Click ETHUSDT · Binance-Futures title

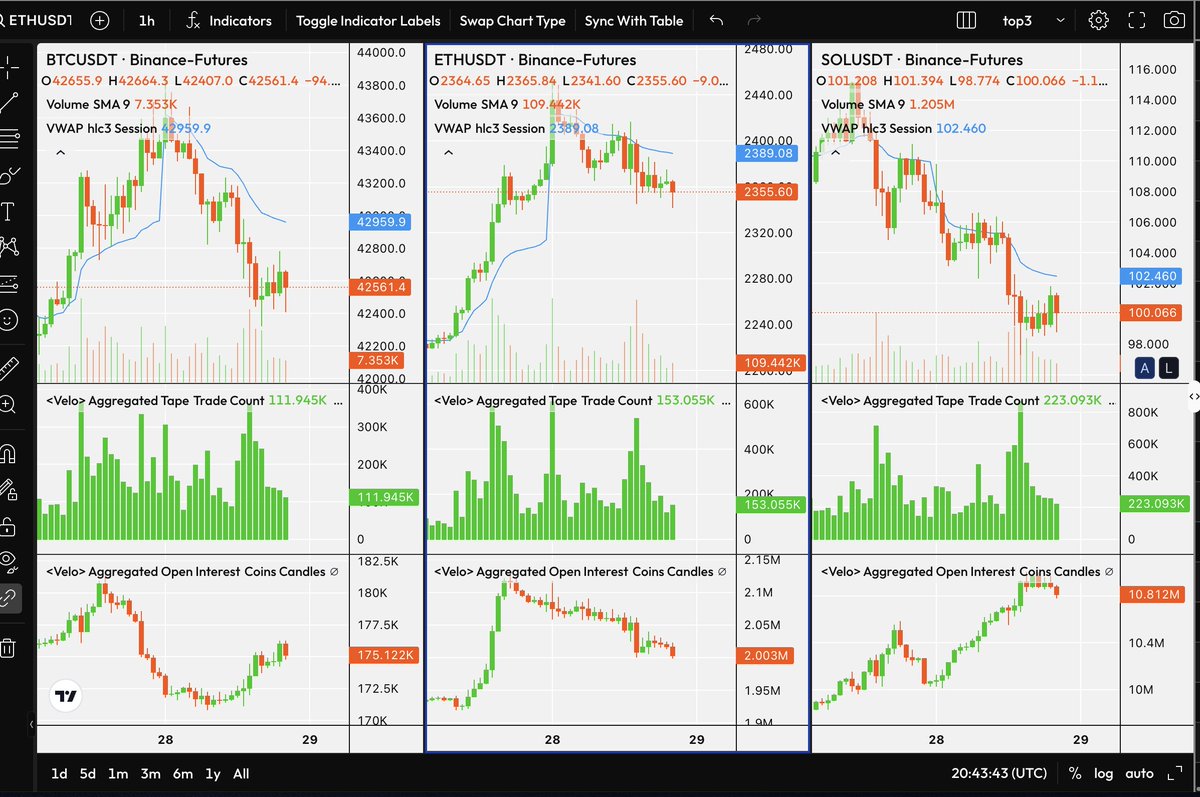click(535, 60)
